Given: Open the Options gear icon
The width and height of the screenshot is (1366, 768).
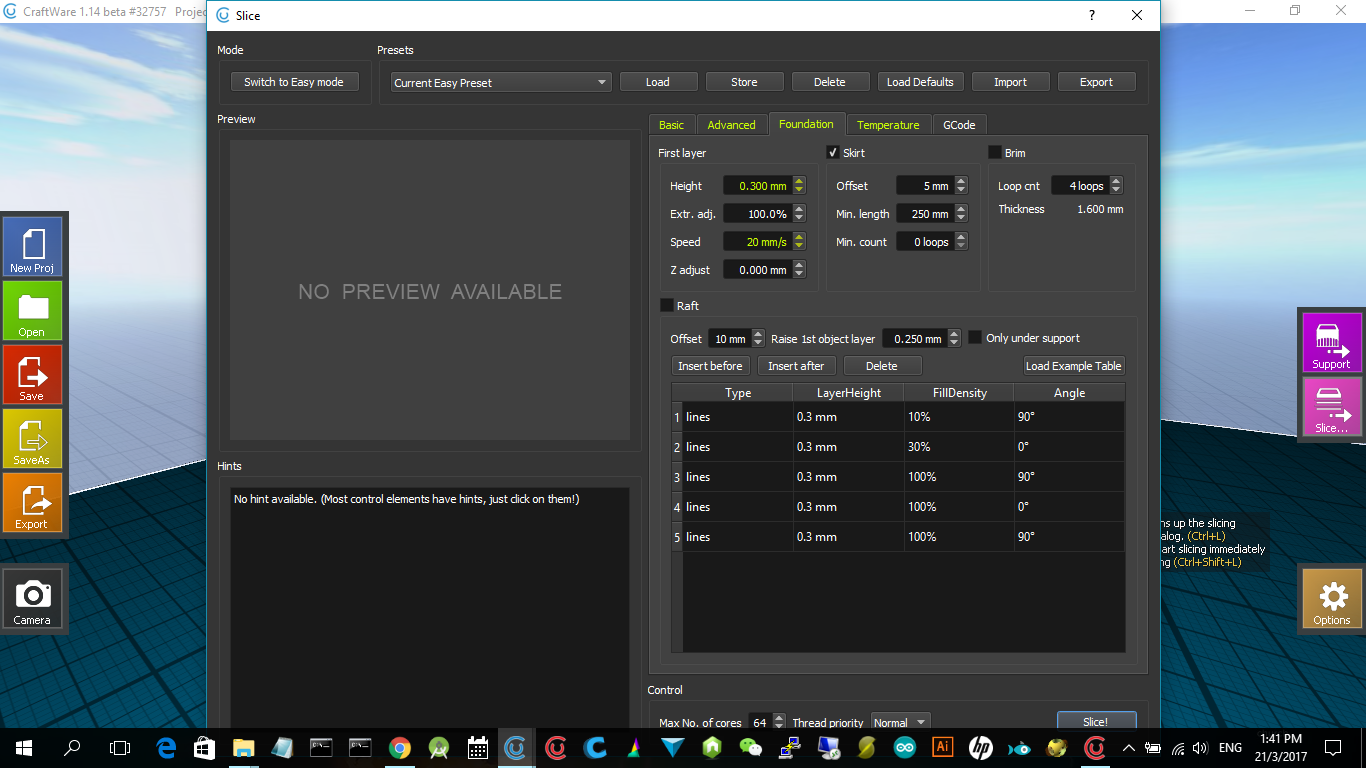Looking at the screenshot, I should (x=1332, y=597).
